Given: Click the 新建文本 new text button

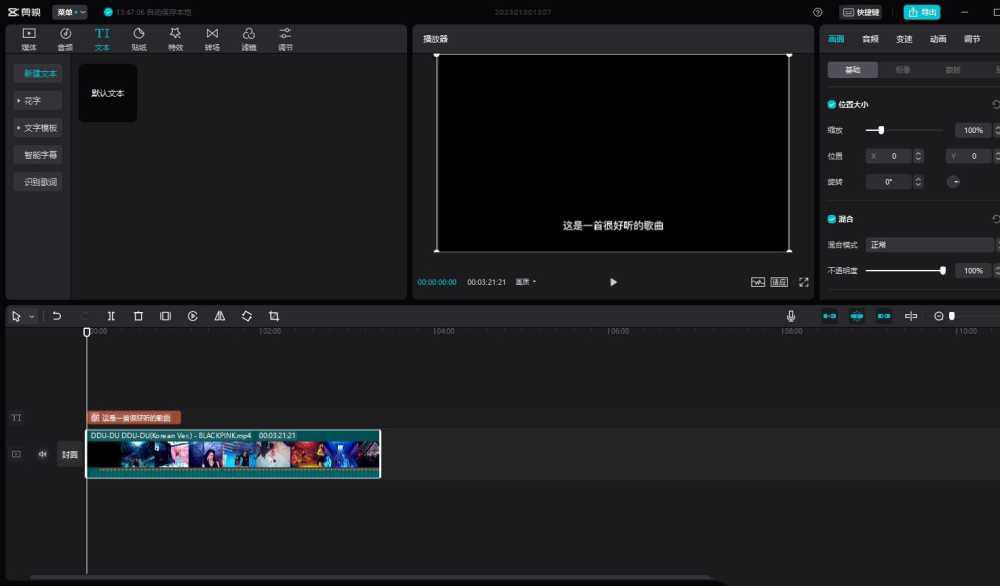Looking at the screenshot, I should coord(38,73).
